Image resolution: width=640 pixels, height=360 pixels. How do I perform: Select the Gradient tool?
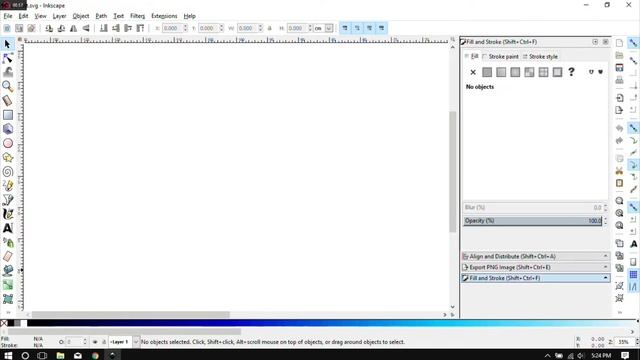tap(7, 285)
